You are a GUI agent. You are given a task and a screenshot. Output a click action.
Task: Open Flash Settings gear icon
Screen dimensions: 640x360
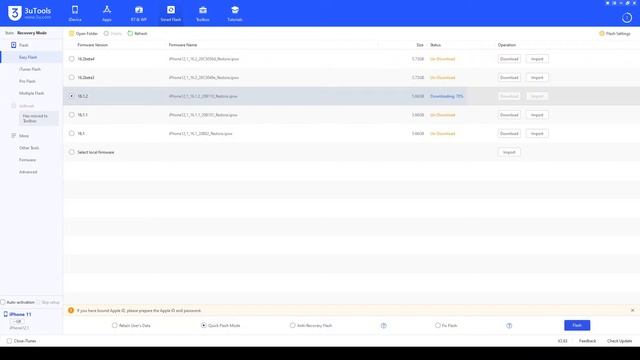602,33
